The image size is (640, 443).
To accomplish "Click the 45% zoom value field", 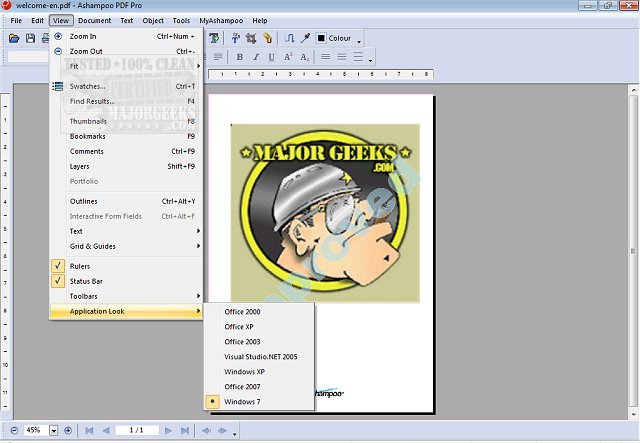I will (x=34, y=430).
